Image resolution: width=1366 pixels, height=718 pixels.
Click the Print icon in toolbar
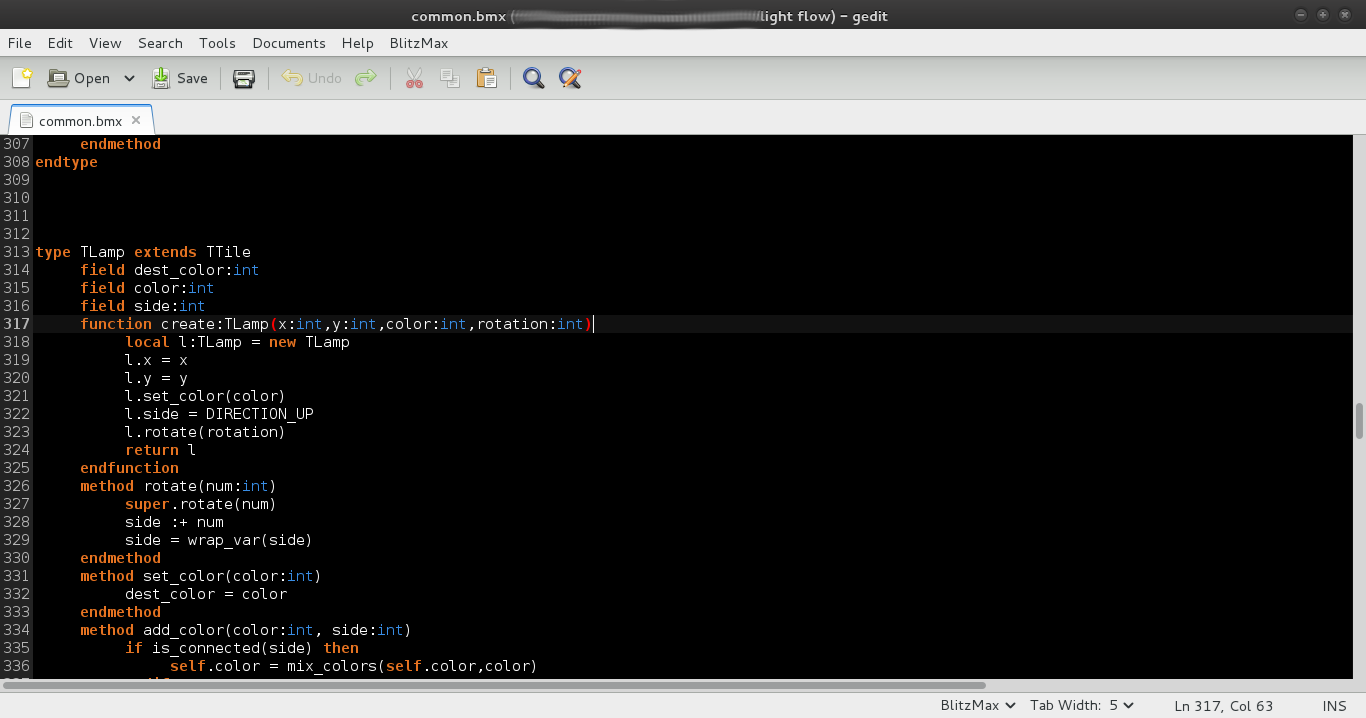[244, 78]
